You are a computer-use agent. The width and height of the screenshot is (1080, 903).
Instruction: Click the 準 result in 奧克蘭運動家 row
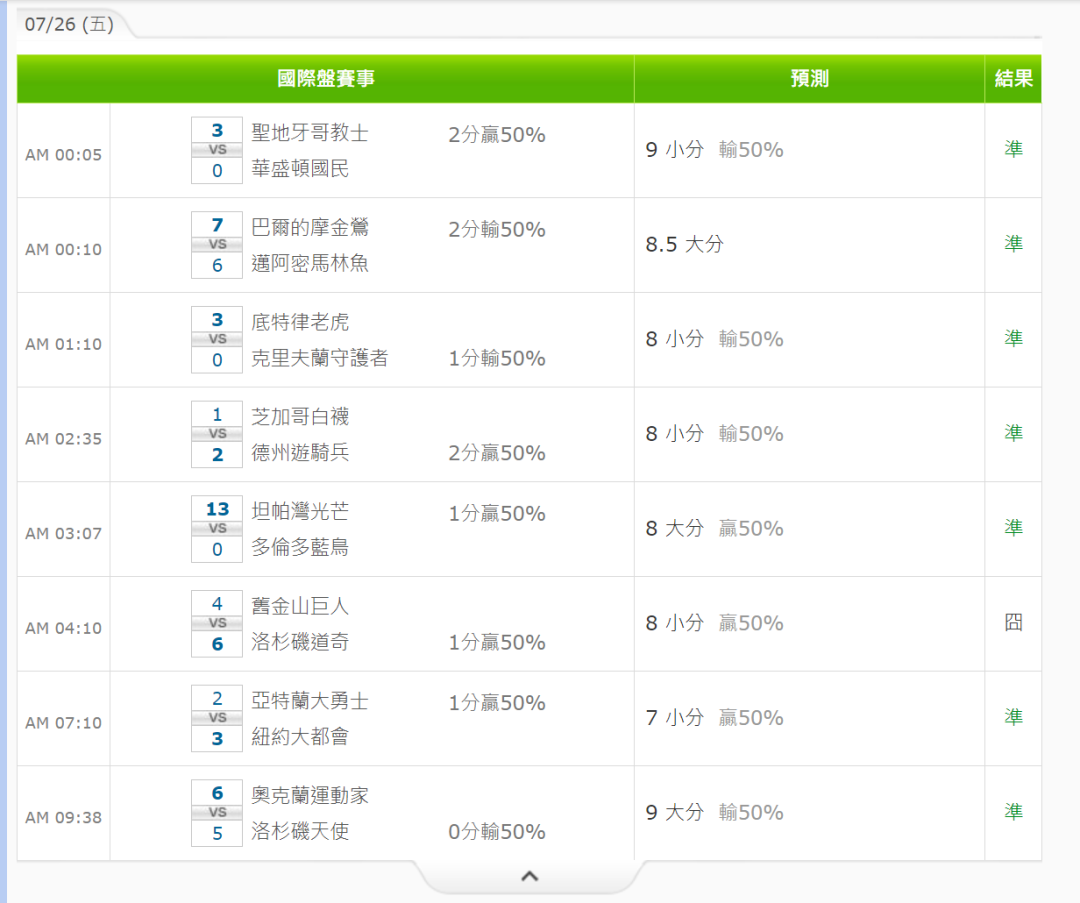pyautogui.click(x=1013, y=811)
